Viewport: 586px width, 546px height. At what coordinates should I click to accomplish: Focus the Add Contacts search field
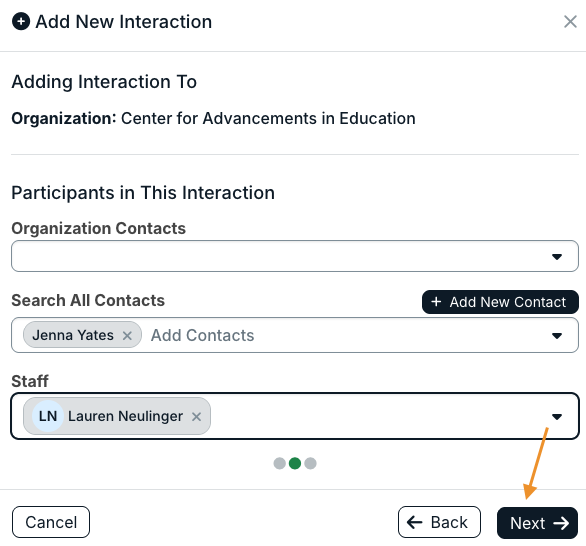coord(344,335)
